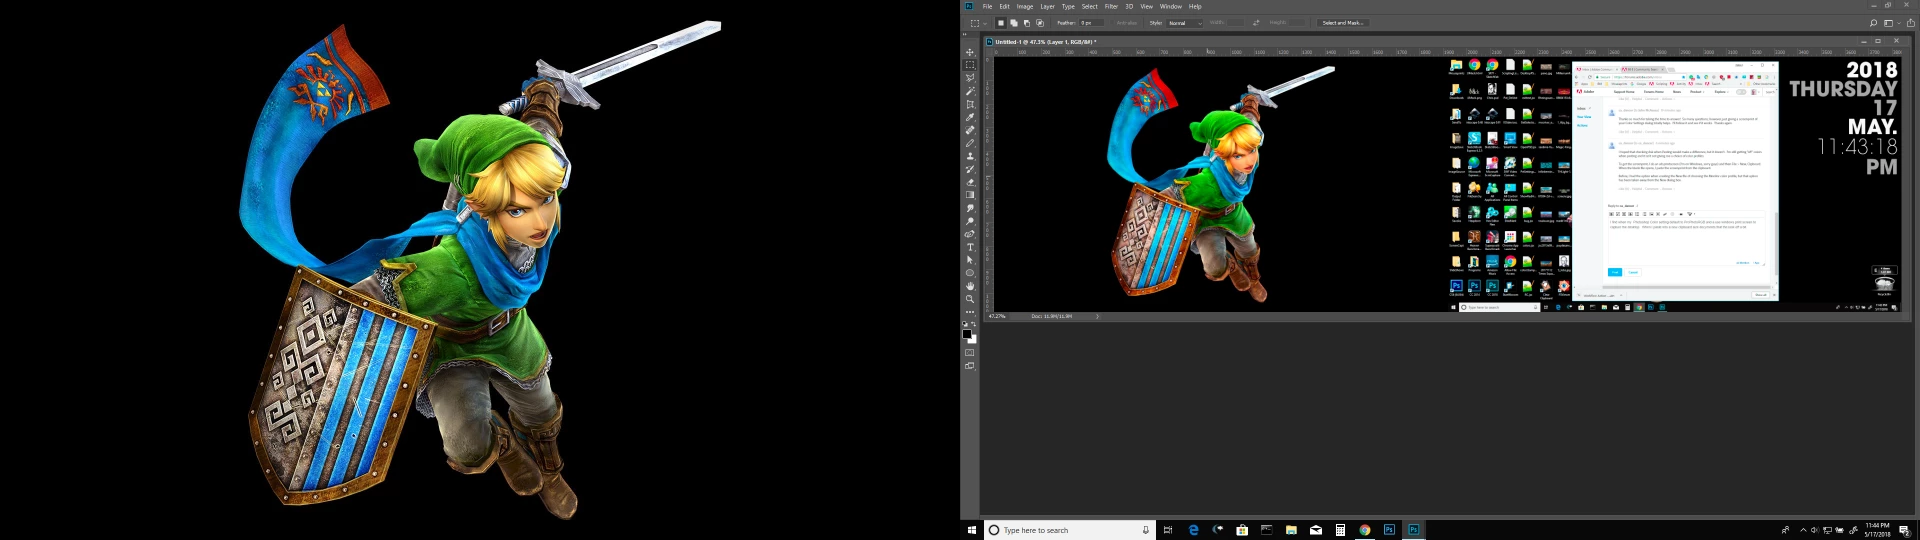The height and width of the screenshot is (540, 1920).
Task: Select the Smudge tool
Action: pyautogui.click(x=970, y=208)
